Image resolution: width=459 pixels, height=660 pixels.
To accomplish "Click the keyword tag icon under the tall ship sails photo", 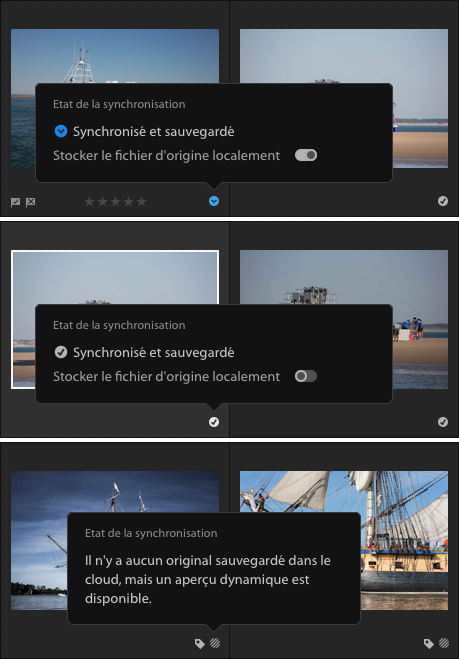I will 429,643.
